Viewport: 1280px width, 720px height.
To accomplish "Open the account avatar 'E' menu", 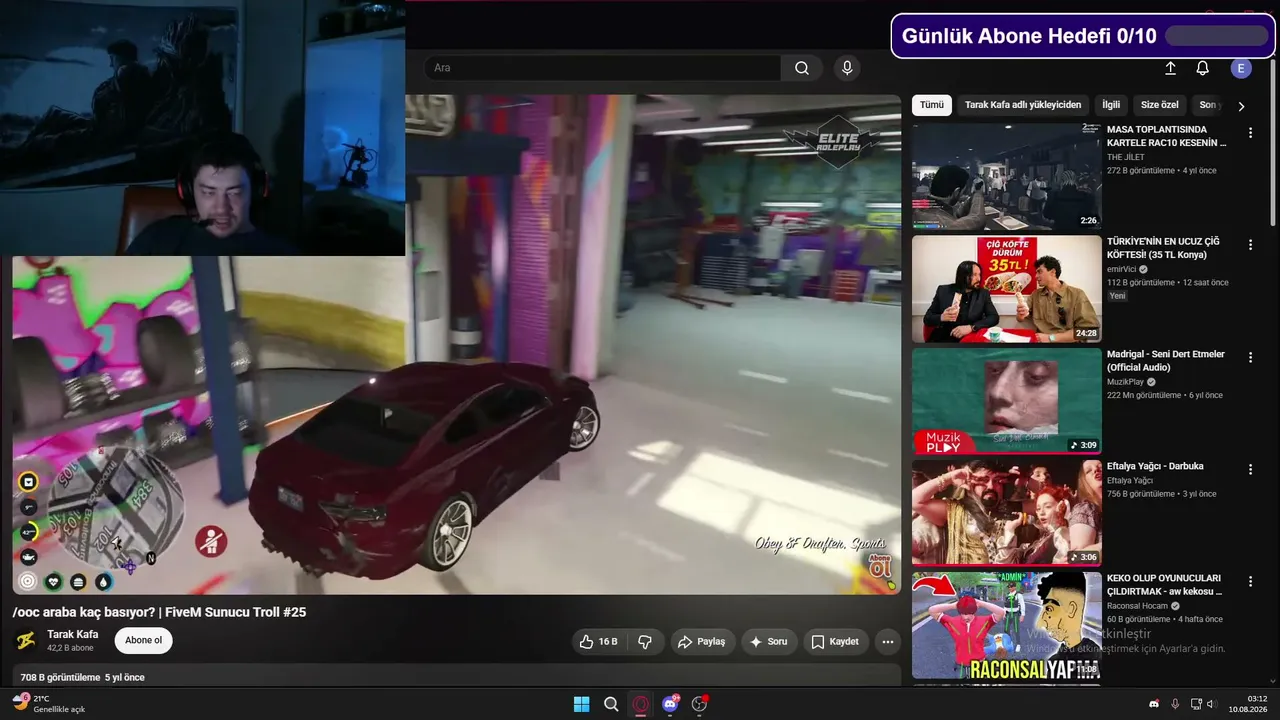I will (x=1241, y=68).
